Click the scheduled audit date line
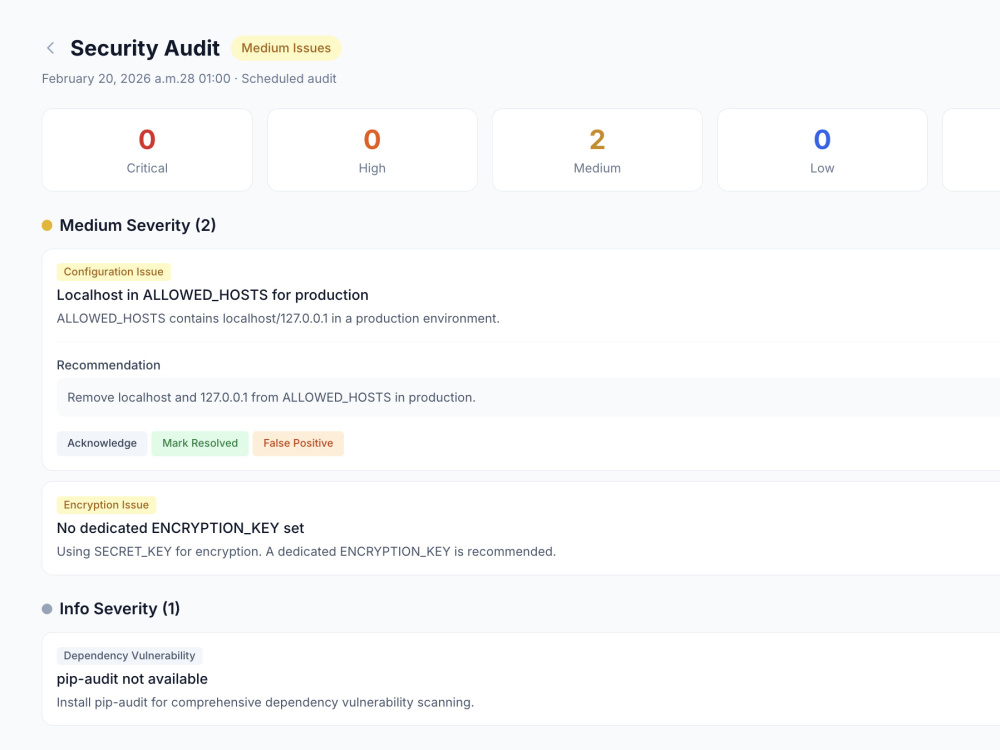The height and width of the screenshot is (750, 1000). click(189, 78)
